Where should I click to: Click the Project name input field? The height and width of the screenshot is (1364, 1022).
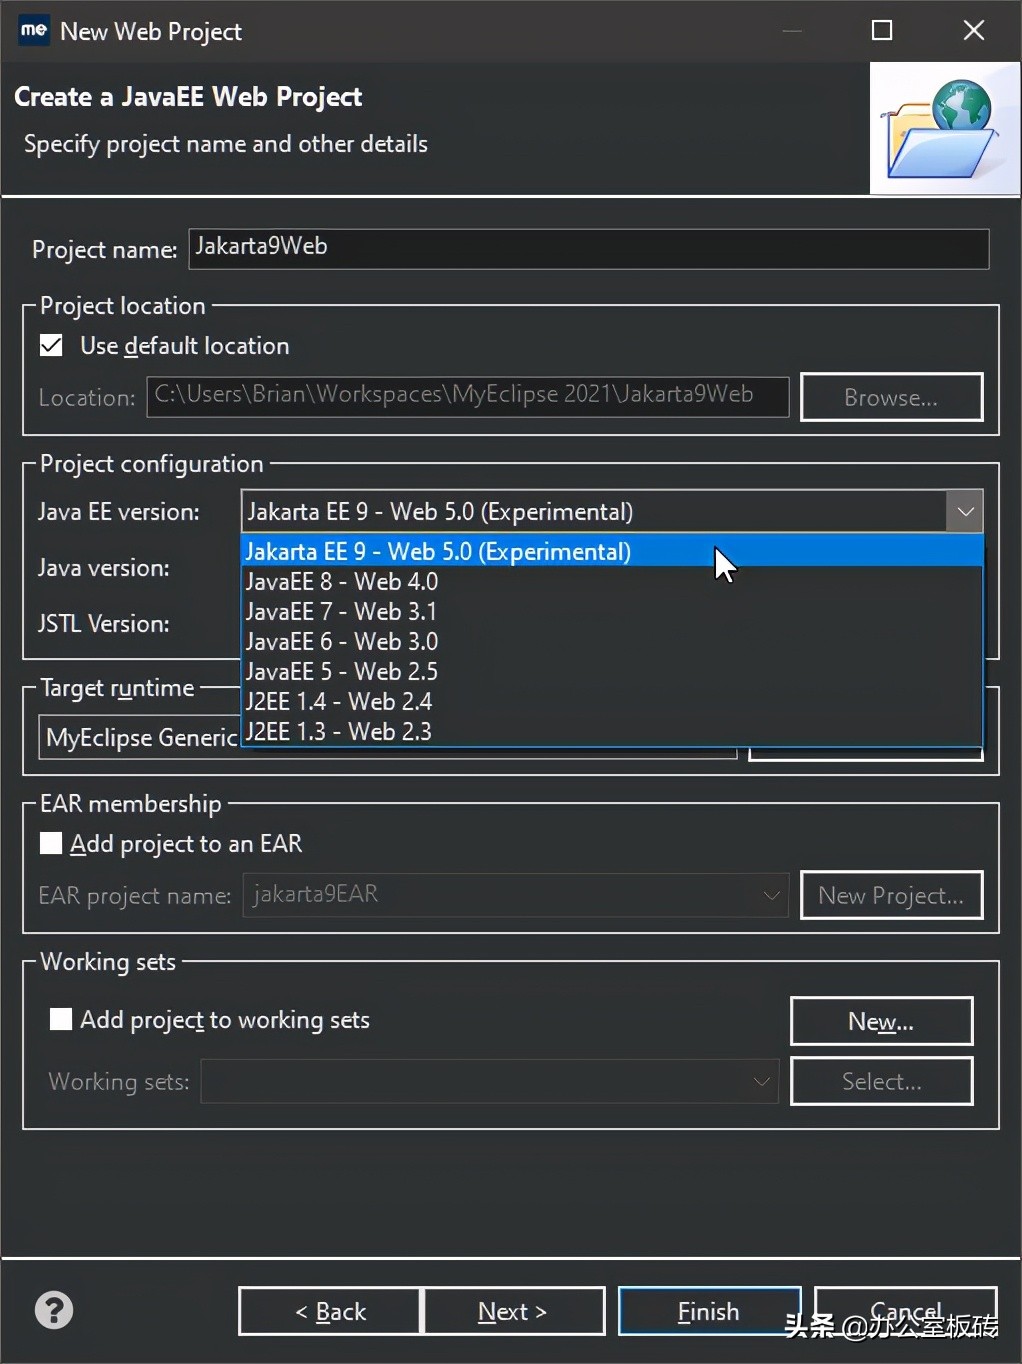point(589,249)
